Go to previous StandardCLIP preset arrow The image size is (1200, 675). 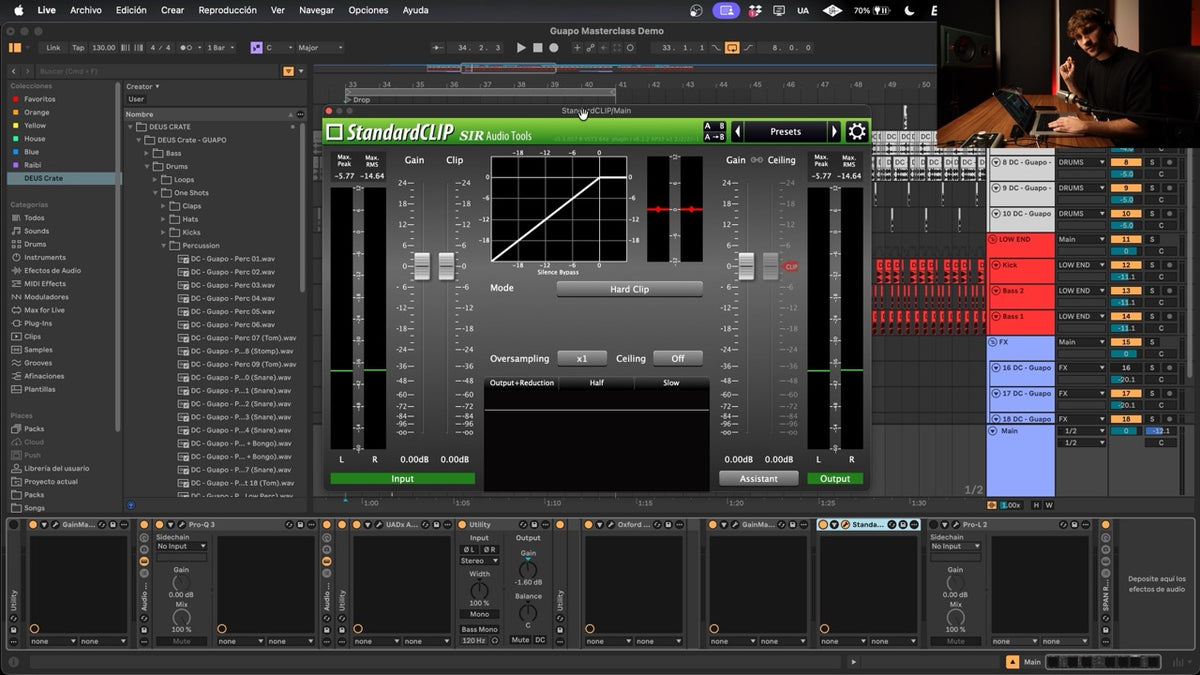tap(737, 132)
